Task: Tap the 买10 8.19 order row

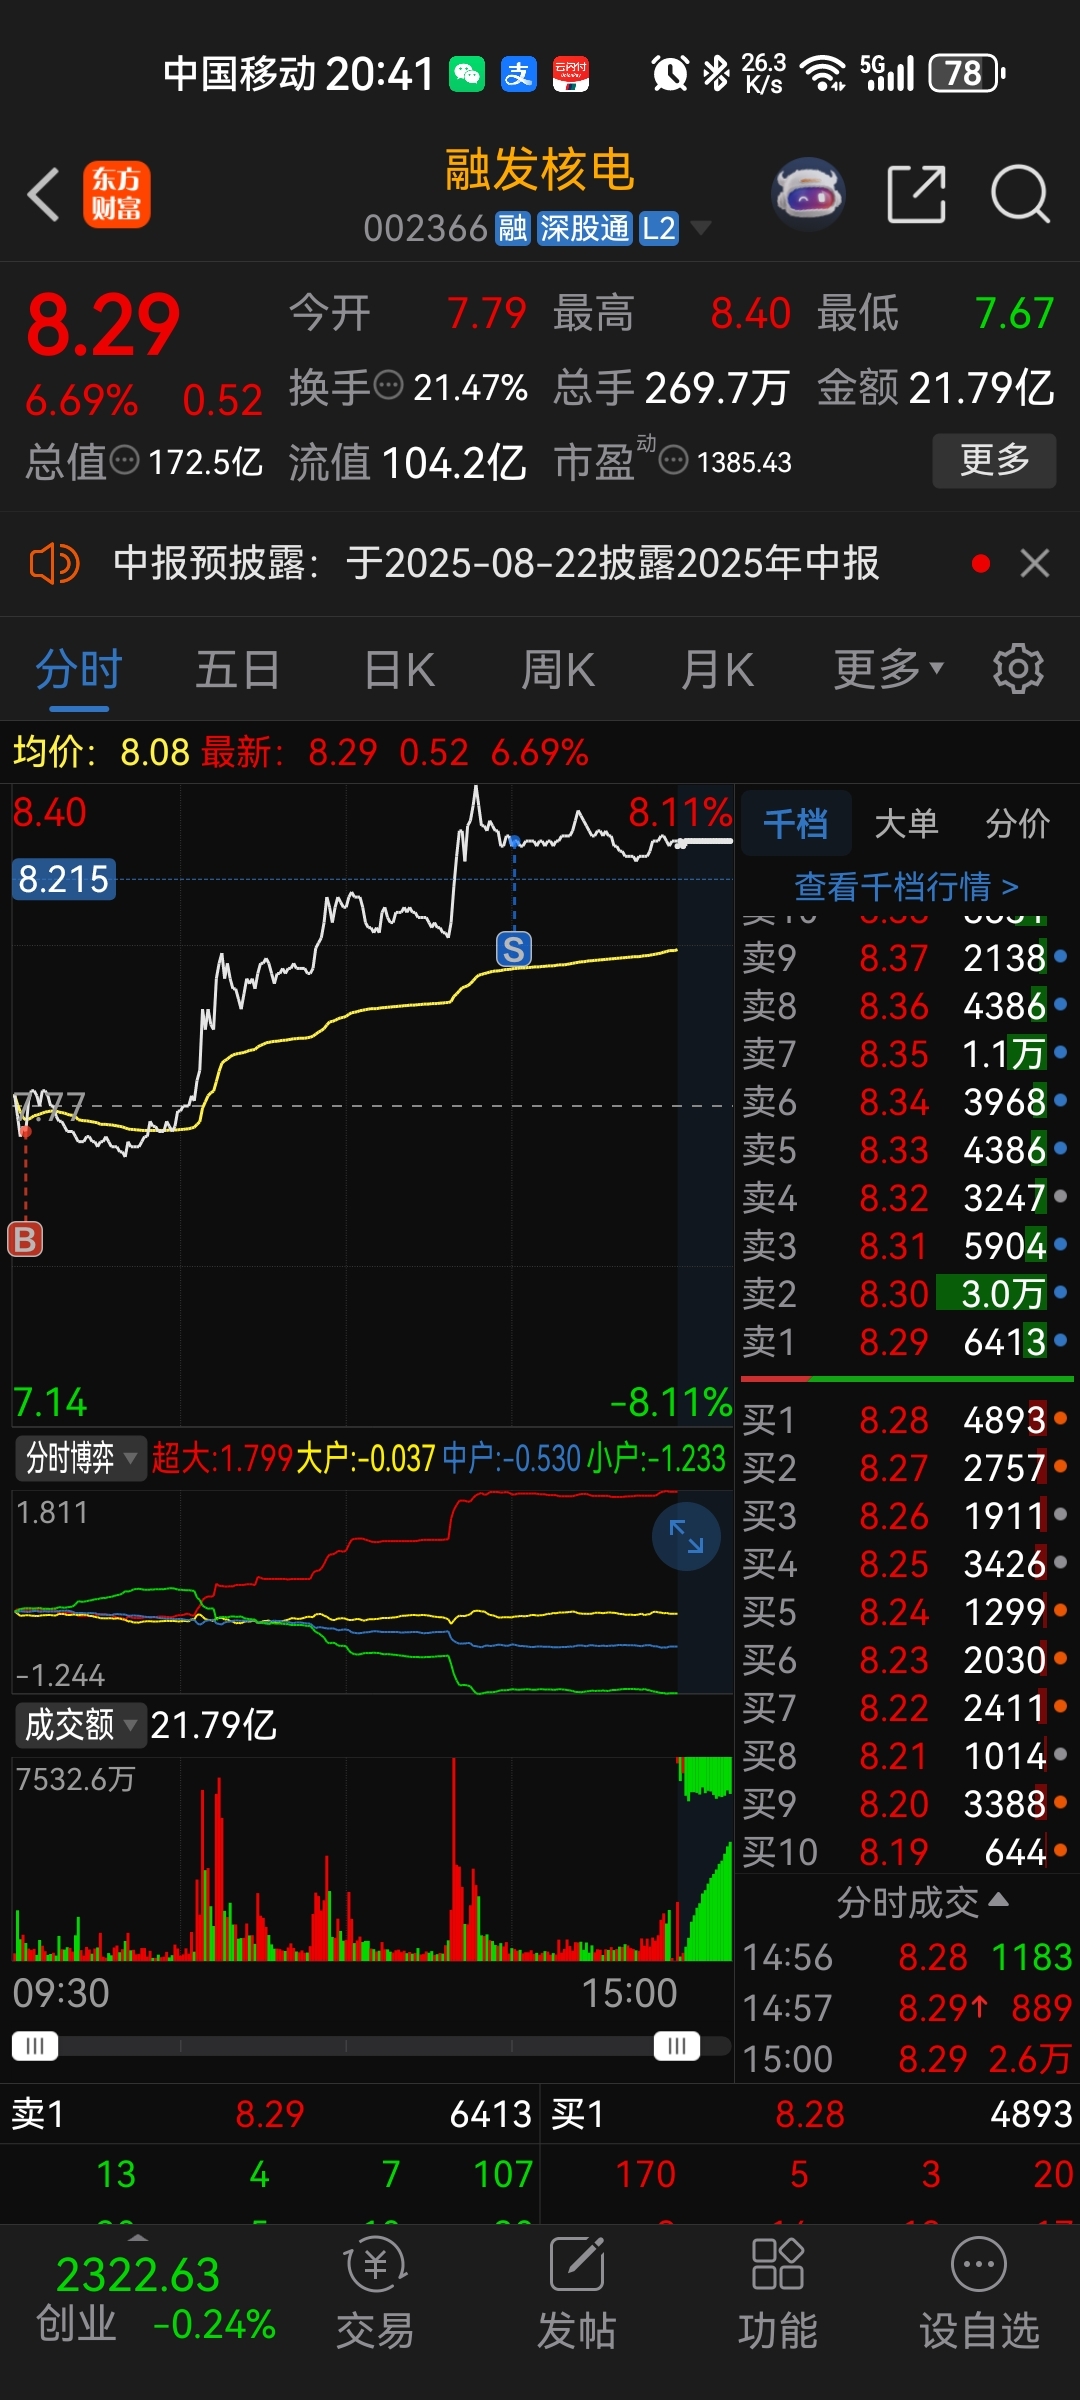Action: (x=906, y=1852)
